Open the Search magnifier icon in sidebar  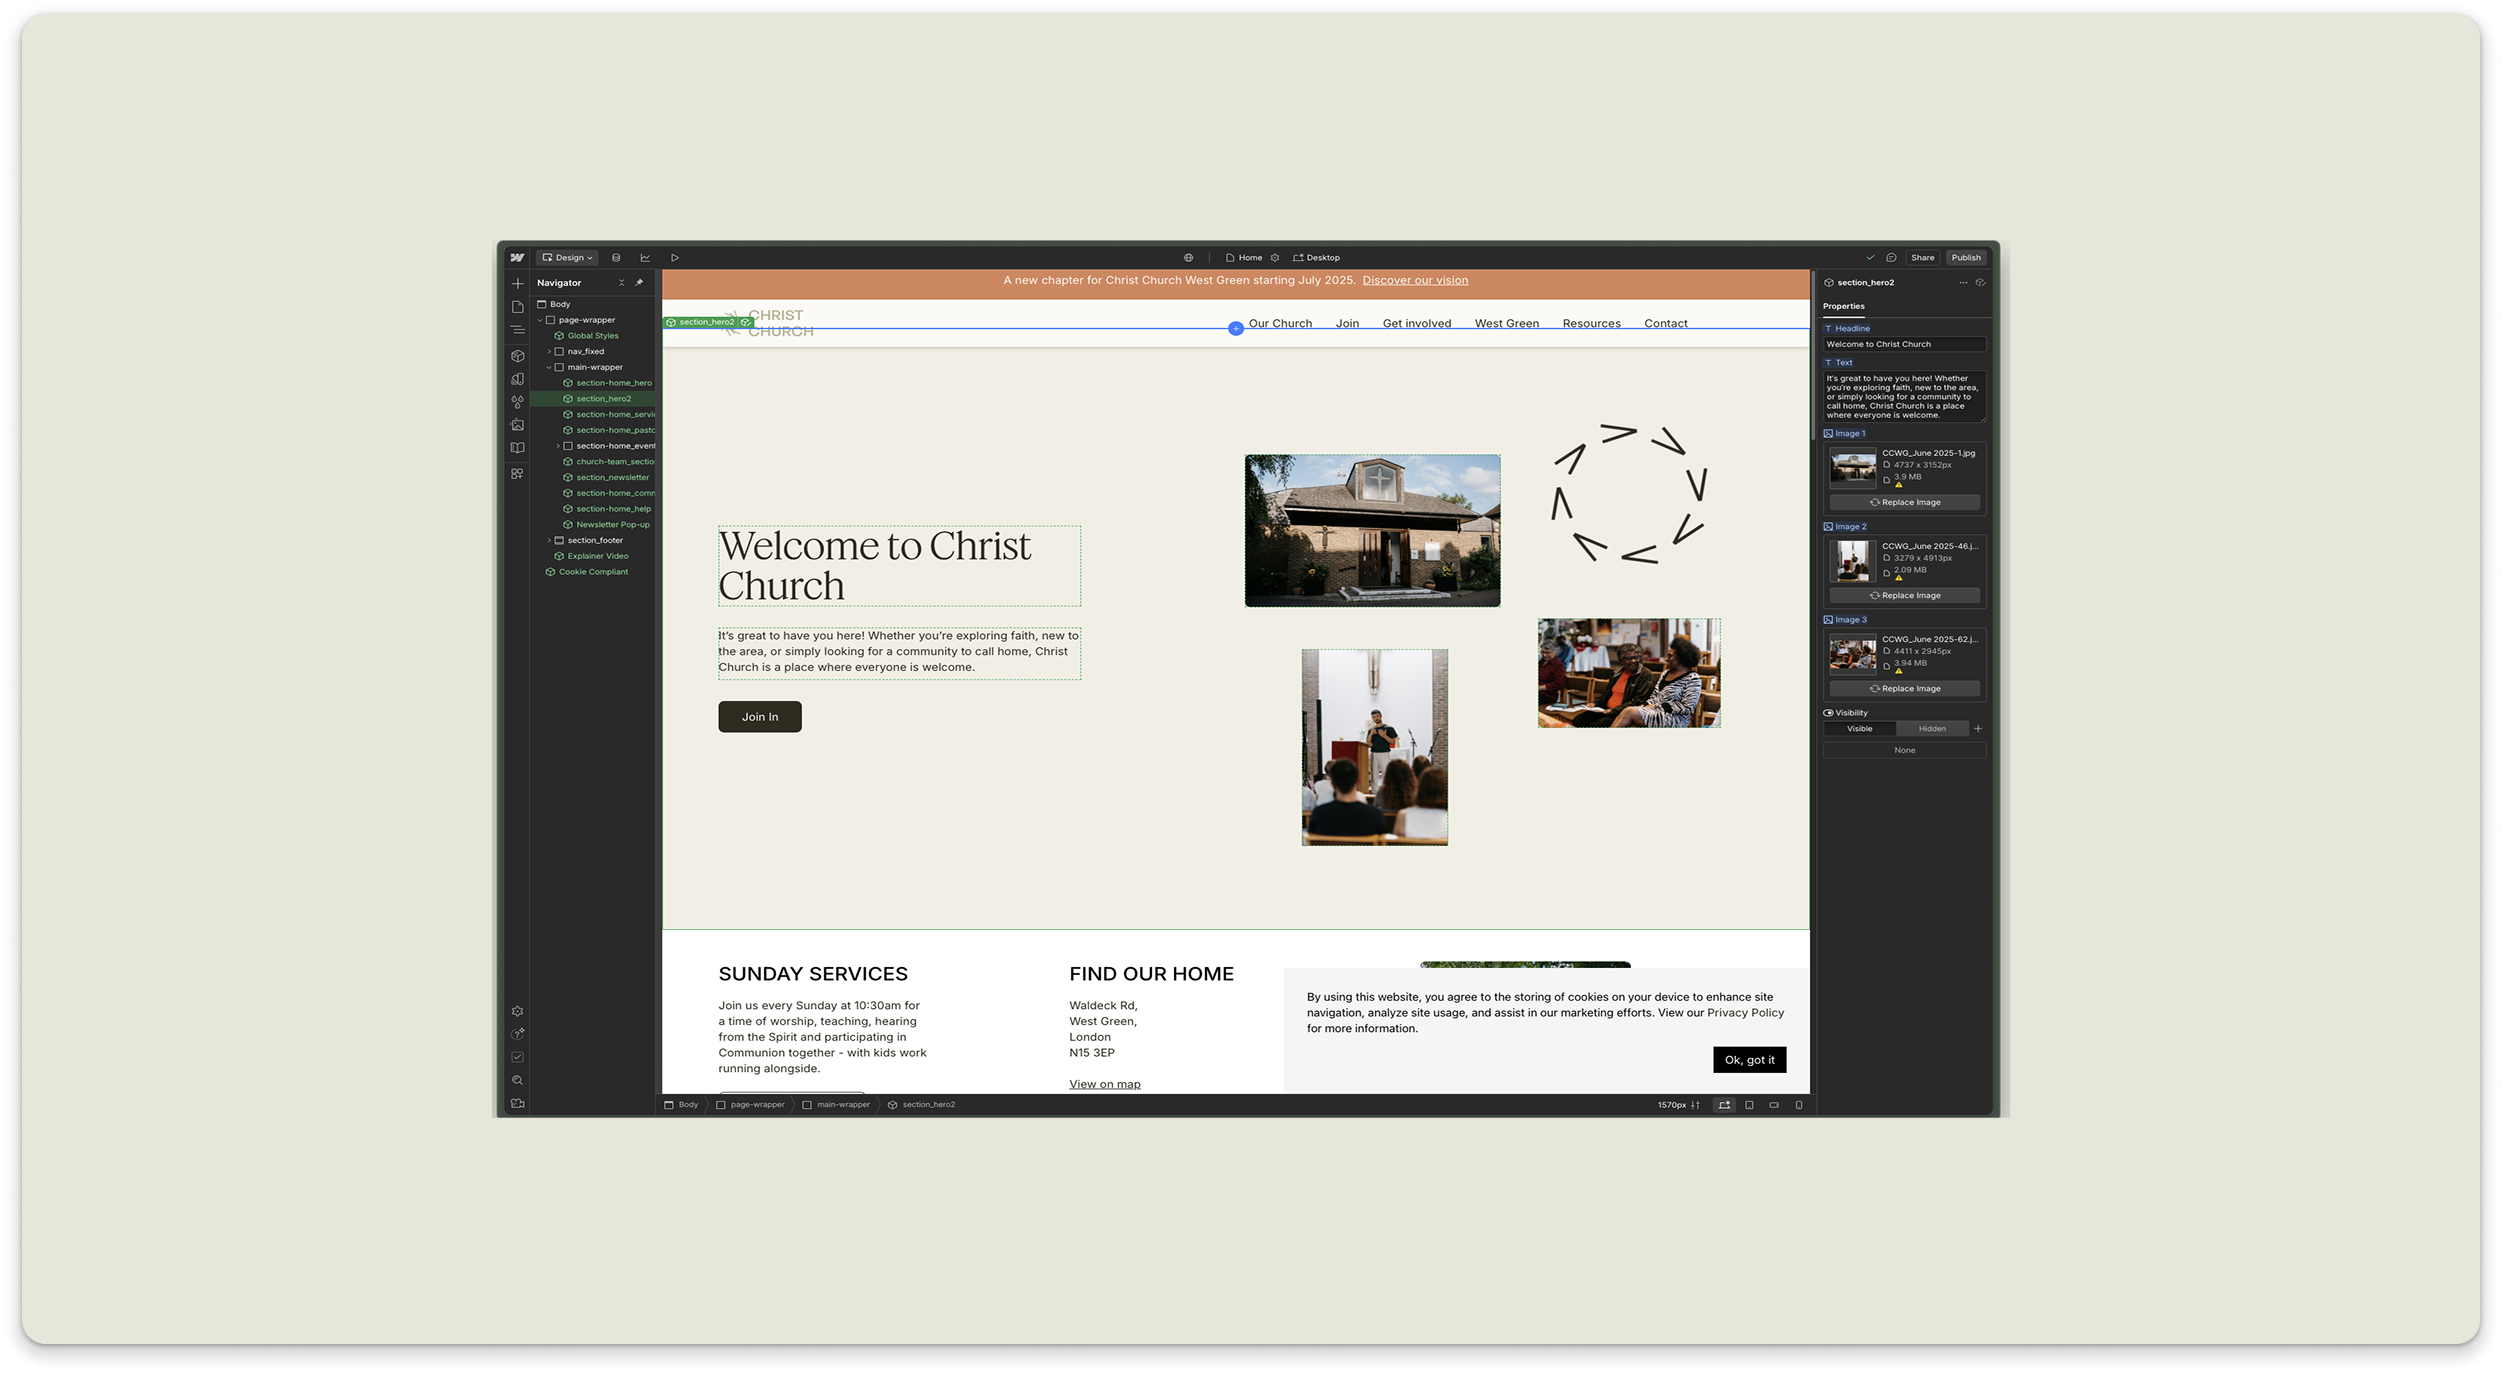[517, 1080]
